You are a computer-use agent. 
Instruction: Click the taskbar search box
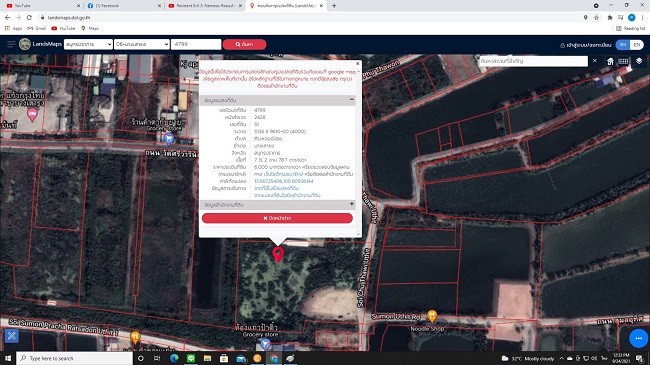pos(75,358)
